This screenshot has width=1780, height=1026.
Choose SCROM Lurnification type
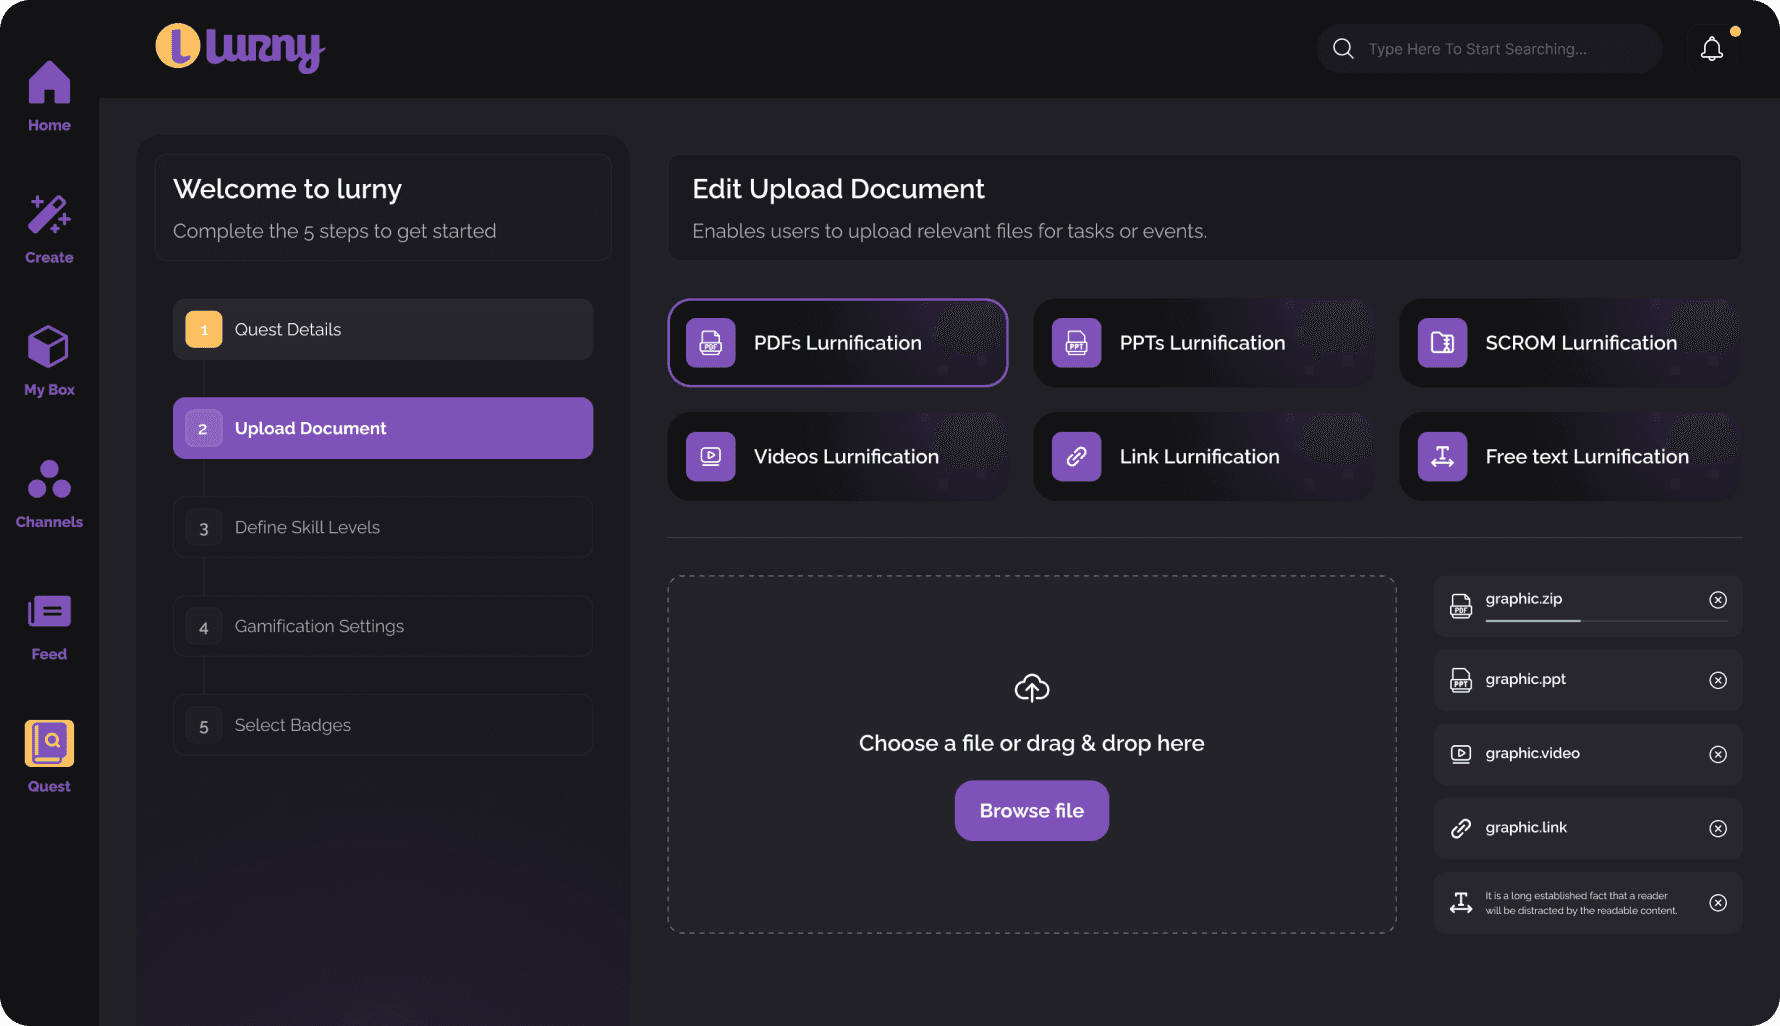[x=1568, y=343]
